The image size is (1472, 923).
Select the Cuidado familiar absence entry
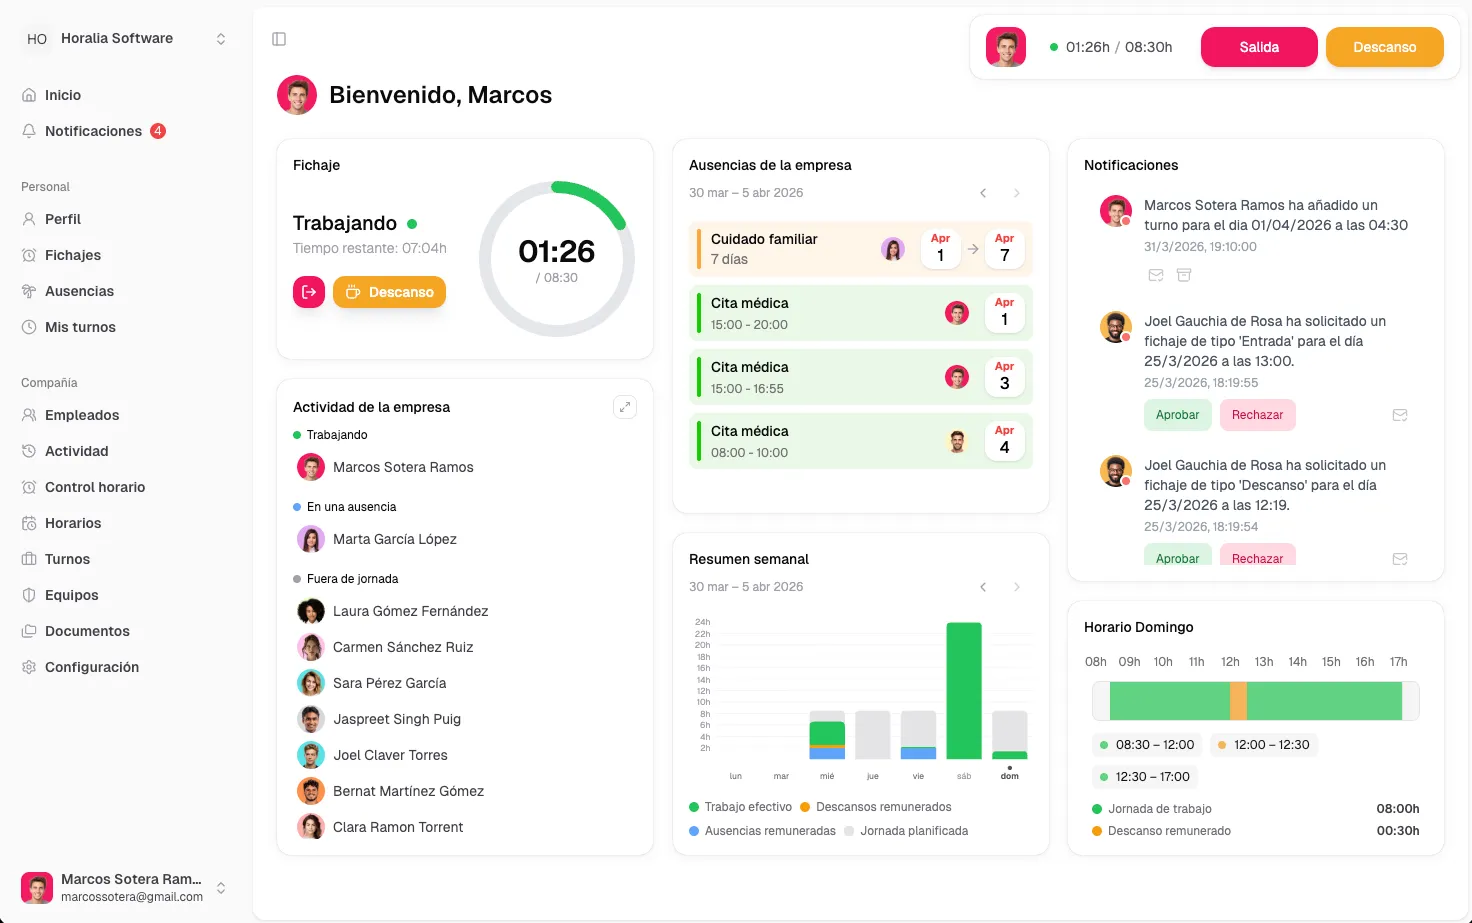[x=861, y=249]
